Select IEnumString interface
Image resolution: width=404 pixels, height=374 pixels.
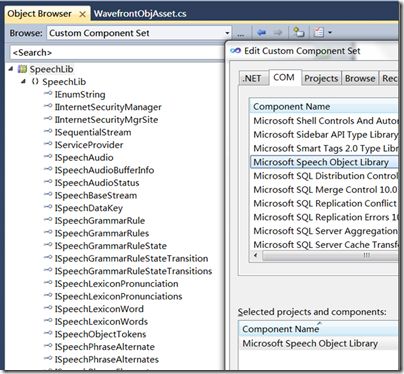coord(80,95)
